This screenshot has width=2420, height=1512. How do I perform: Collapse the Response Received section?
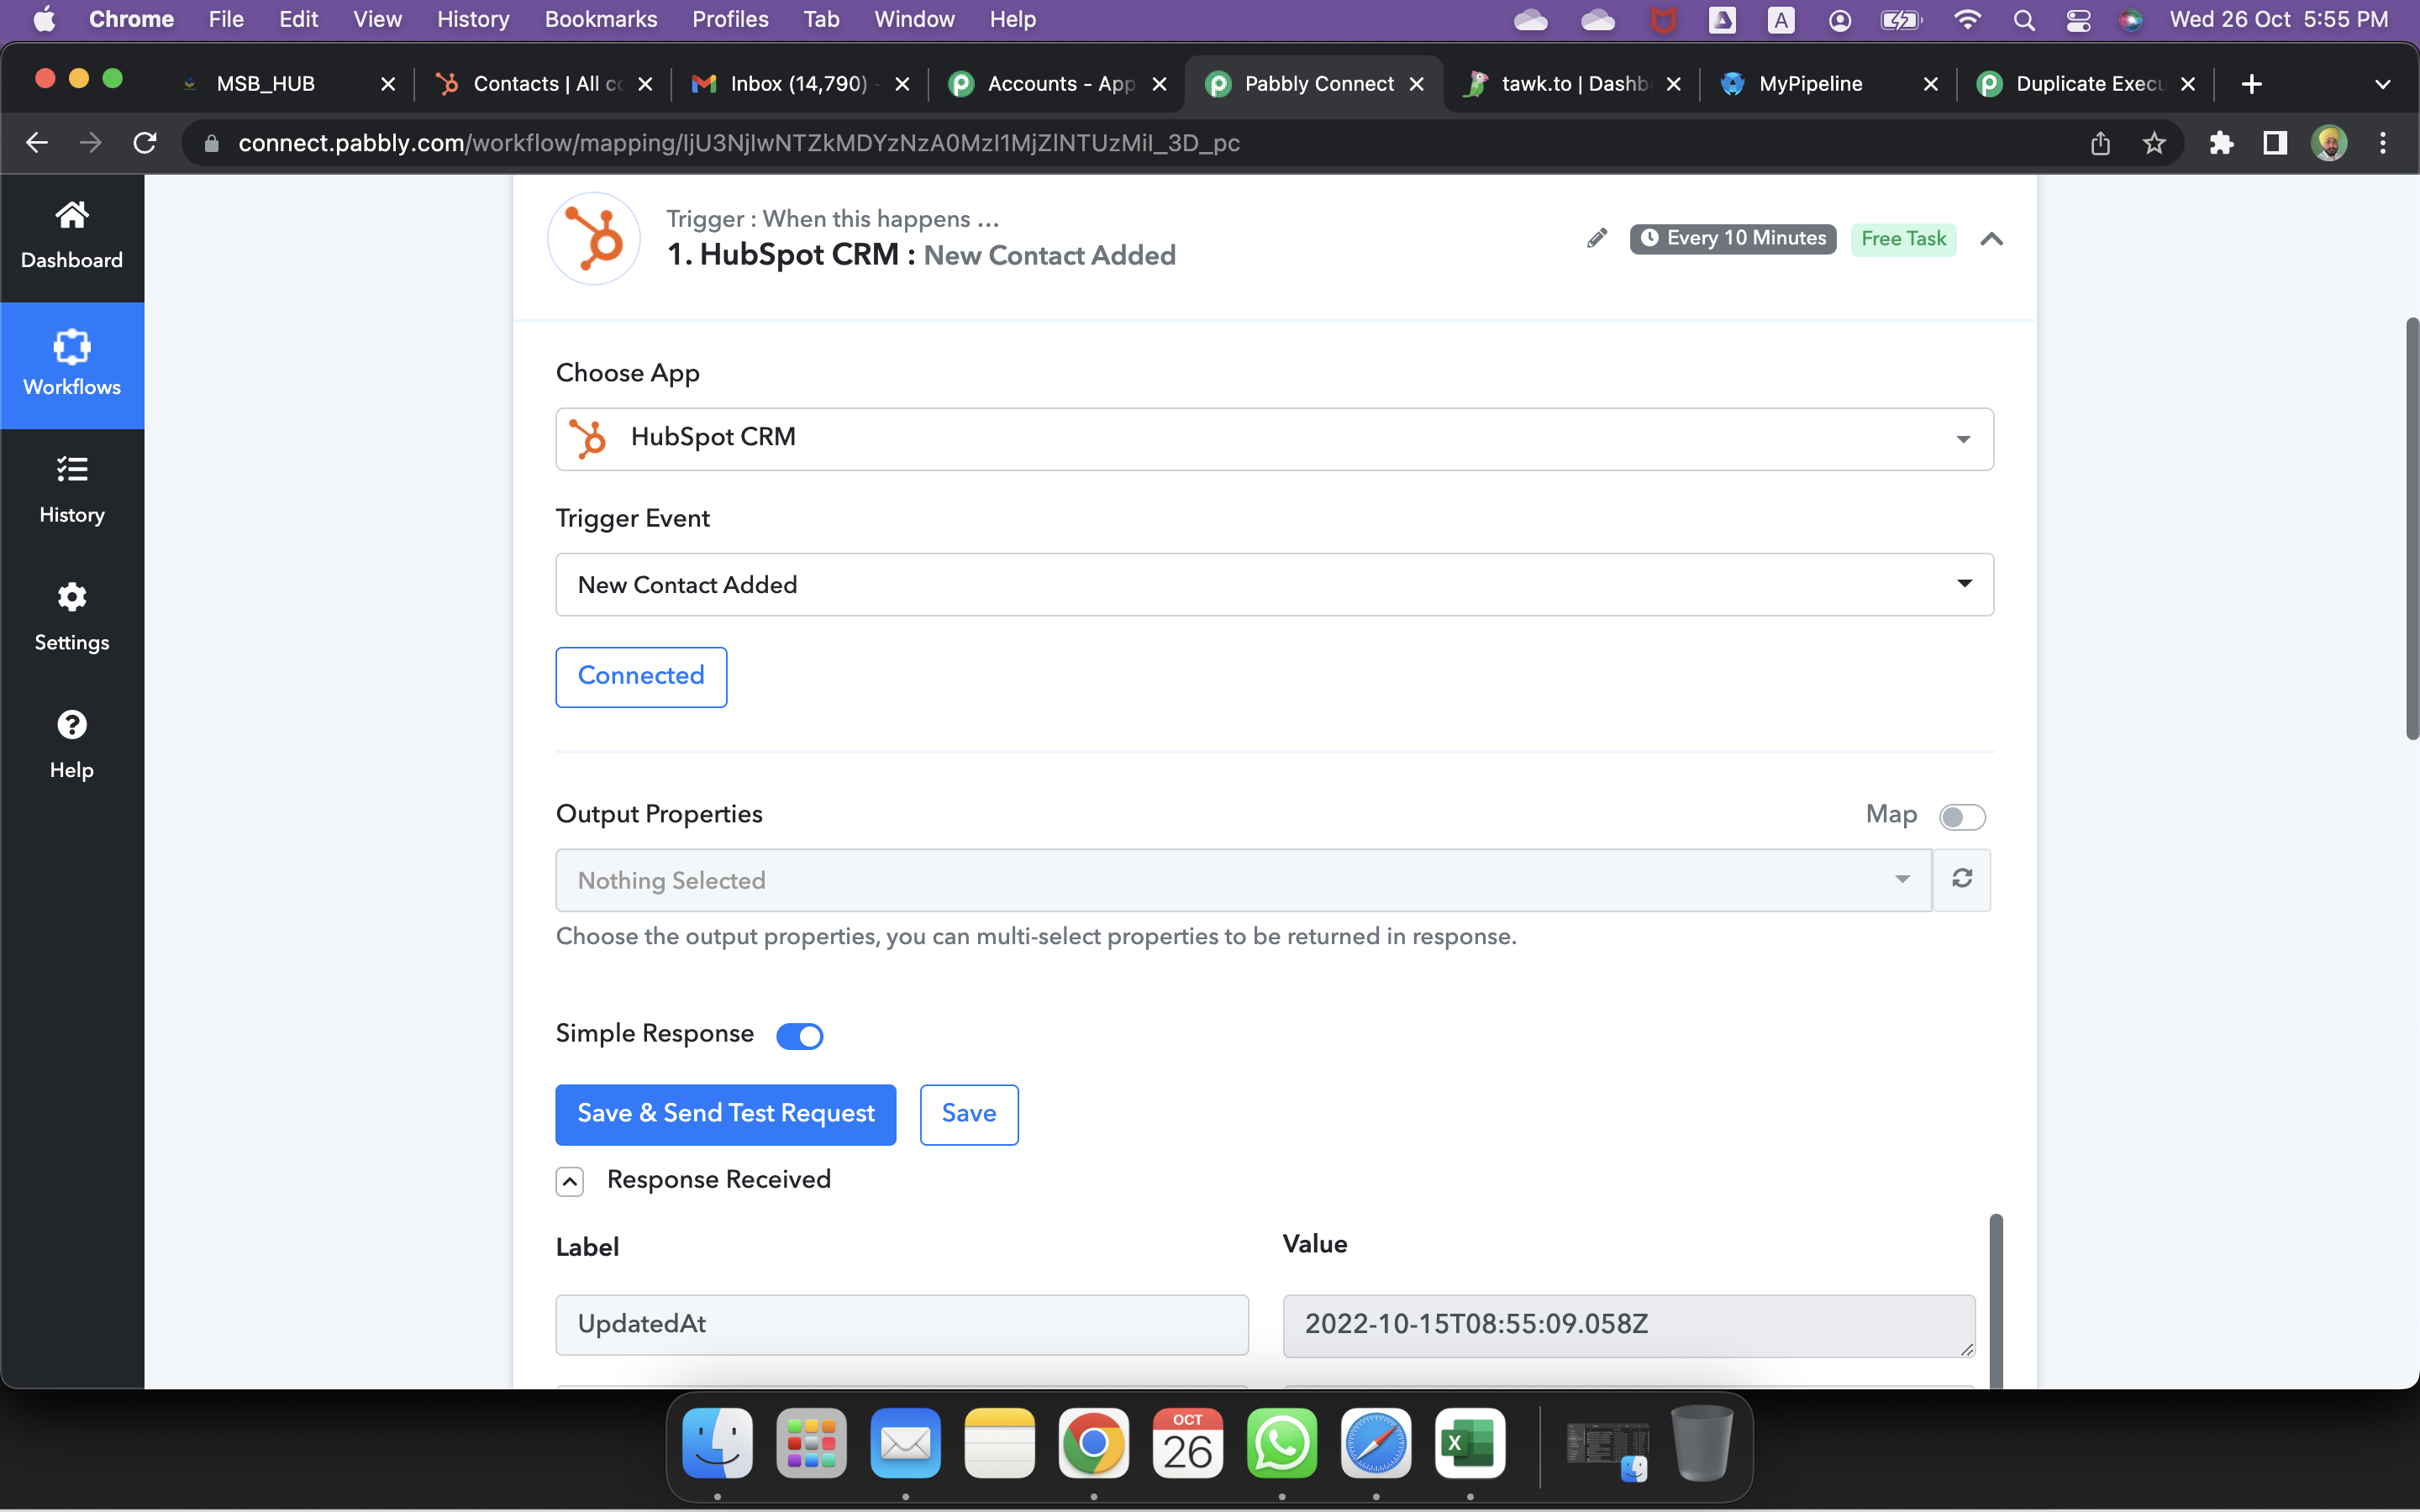[570, 1182]
